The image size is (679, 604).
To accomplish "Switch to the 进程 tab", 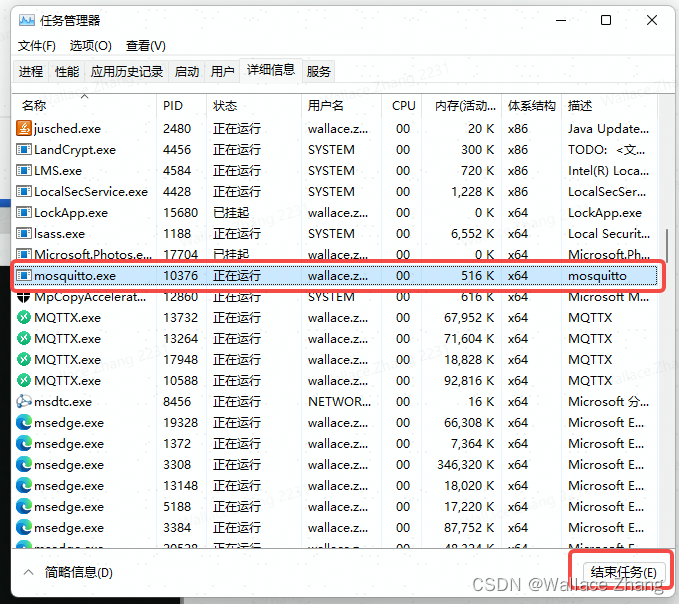I will click(31, 71).
